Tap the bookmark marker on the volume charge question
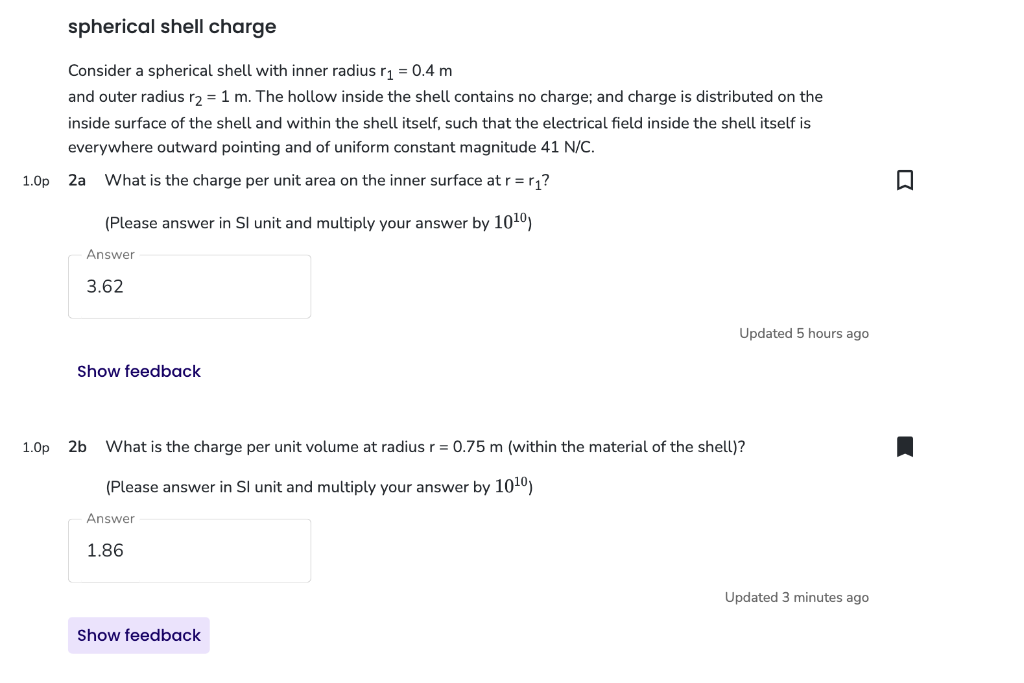The image size is (1024, 683). 905,446
